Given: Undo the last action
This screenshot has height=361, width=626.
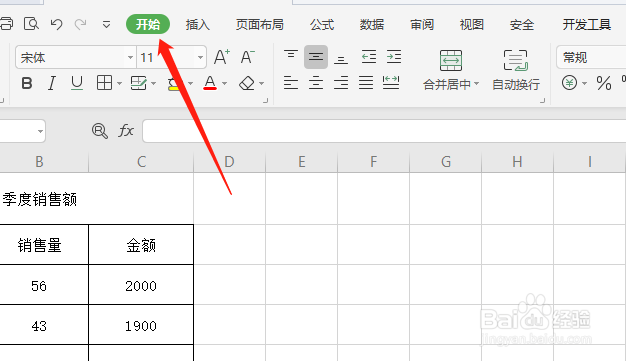Looking at the screenshot, I should click(56, 24).
